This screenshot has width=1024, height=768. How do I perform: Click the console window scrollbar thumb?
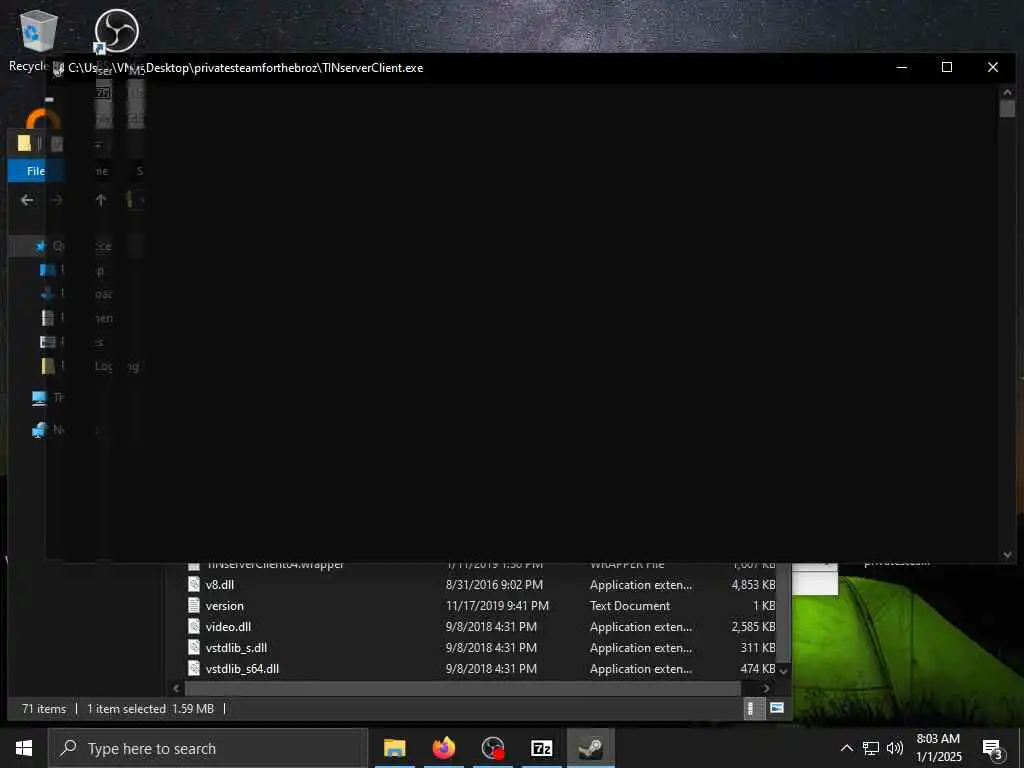click(x=1007, y=108)
